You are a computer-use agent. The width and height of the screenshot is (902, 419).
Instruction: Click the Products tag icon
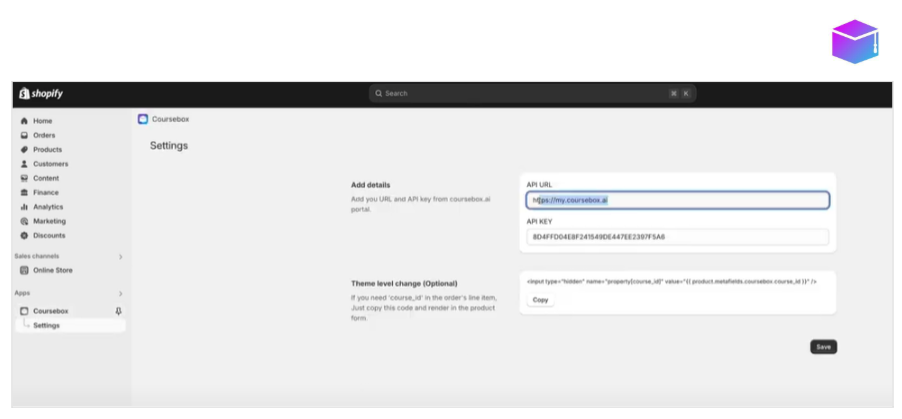(24, 150)
